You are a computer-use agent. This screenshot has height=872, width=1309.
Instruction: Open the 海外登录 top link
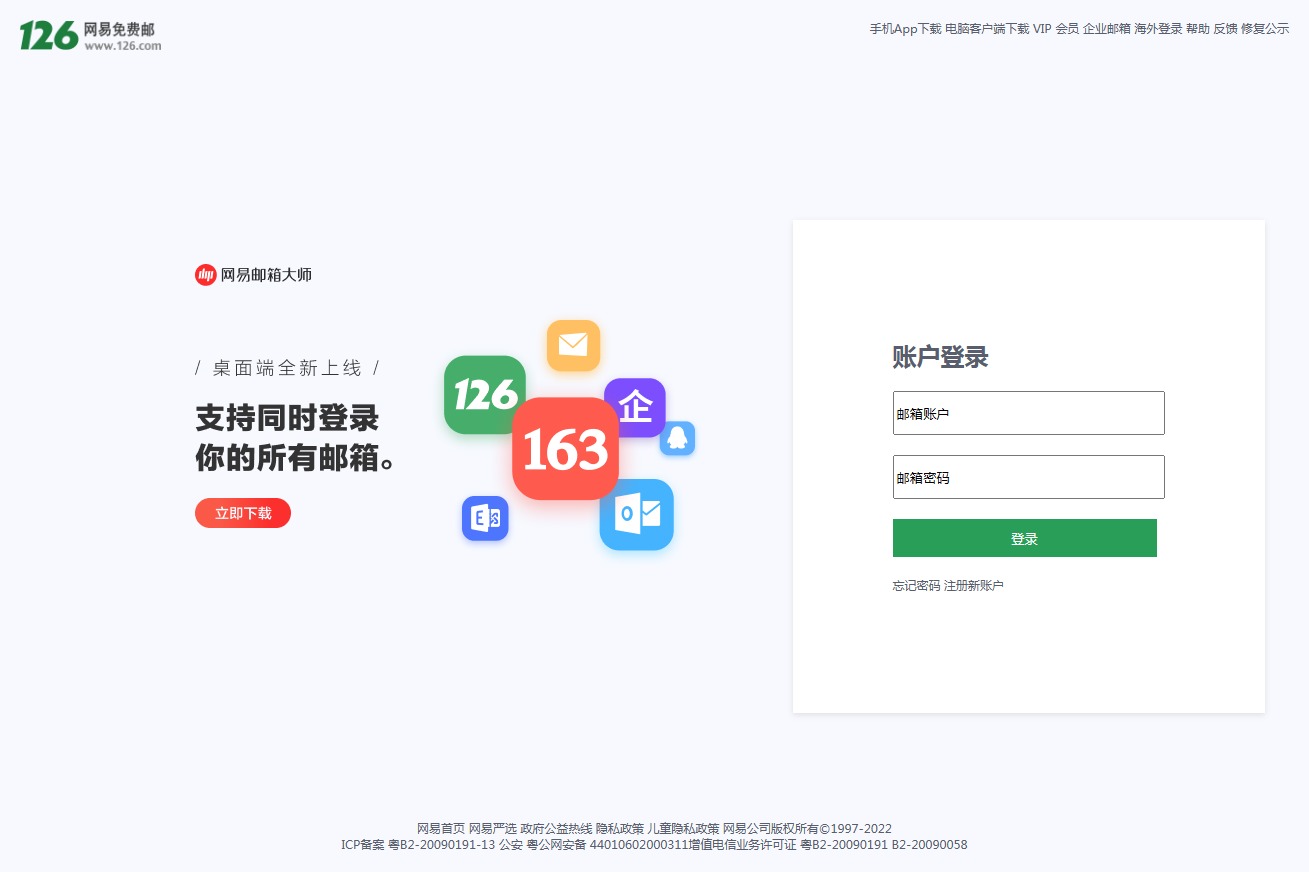pos(1158,29)
